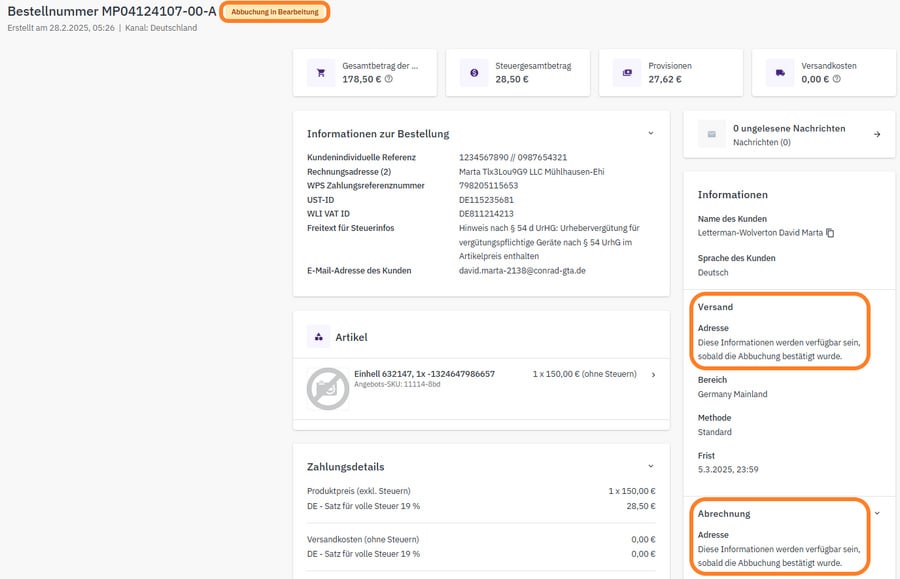Click the Artikel section icon
The height and width of the screenshot is (579, 900).
319,338
